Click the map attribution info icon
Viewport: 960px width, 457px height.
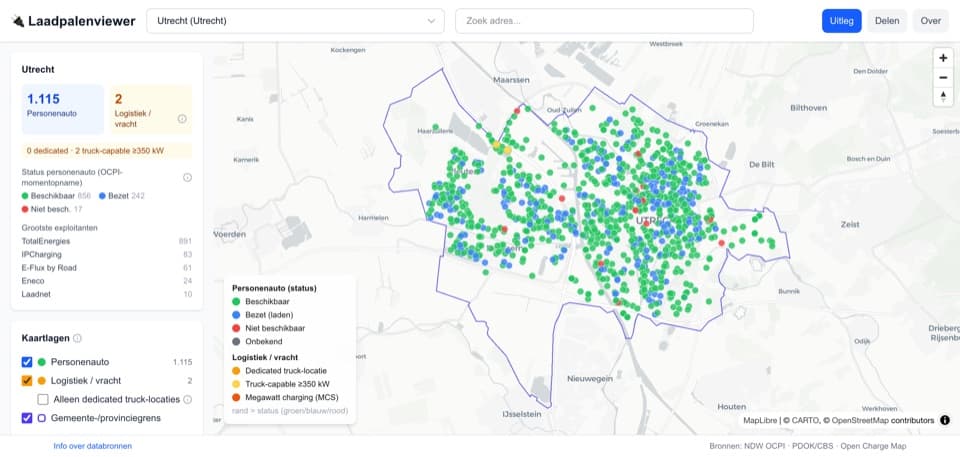tap(945, 420)
